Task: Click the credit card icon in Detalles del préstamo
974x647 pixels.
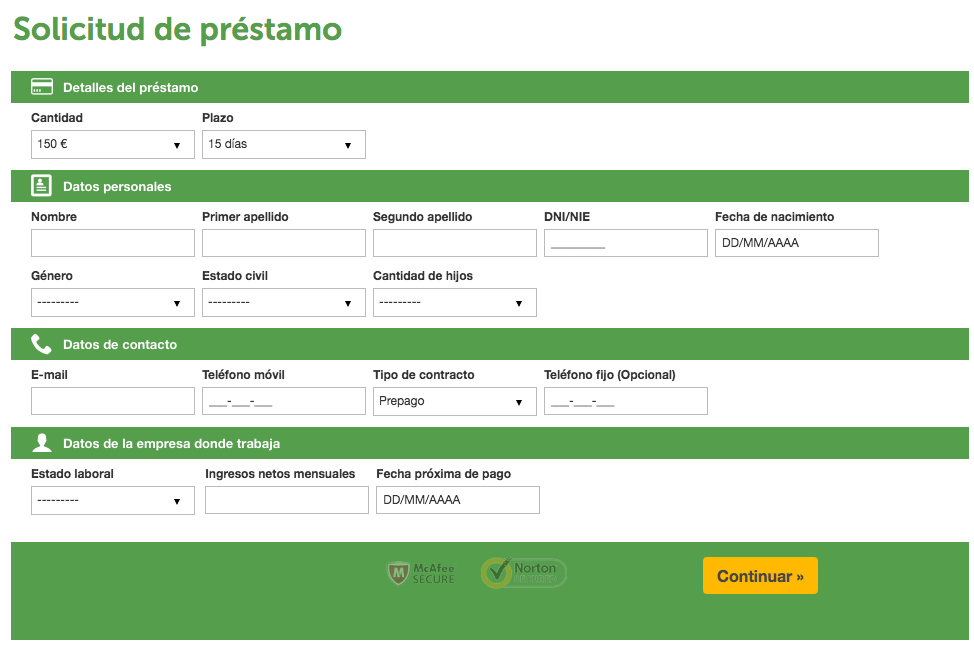Action: pyautogui.click(x=42, y=87)
